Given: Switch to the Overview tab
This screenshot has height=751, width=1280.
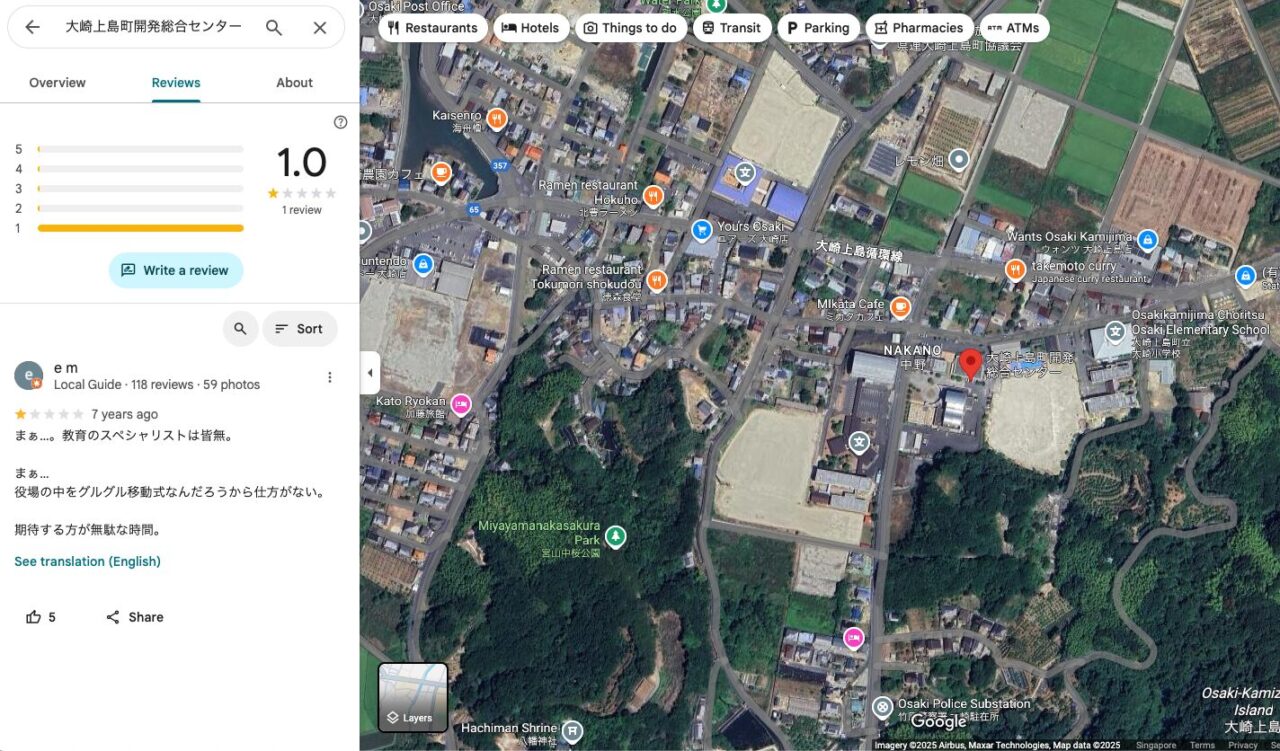Looking at the screenshot, I should click(x=57, y=83).
